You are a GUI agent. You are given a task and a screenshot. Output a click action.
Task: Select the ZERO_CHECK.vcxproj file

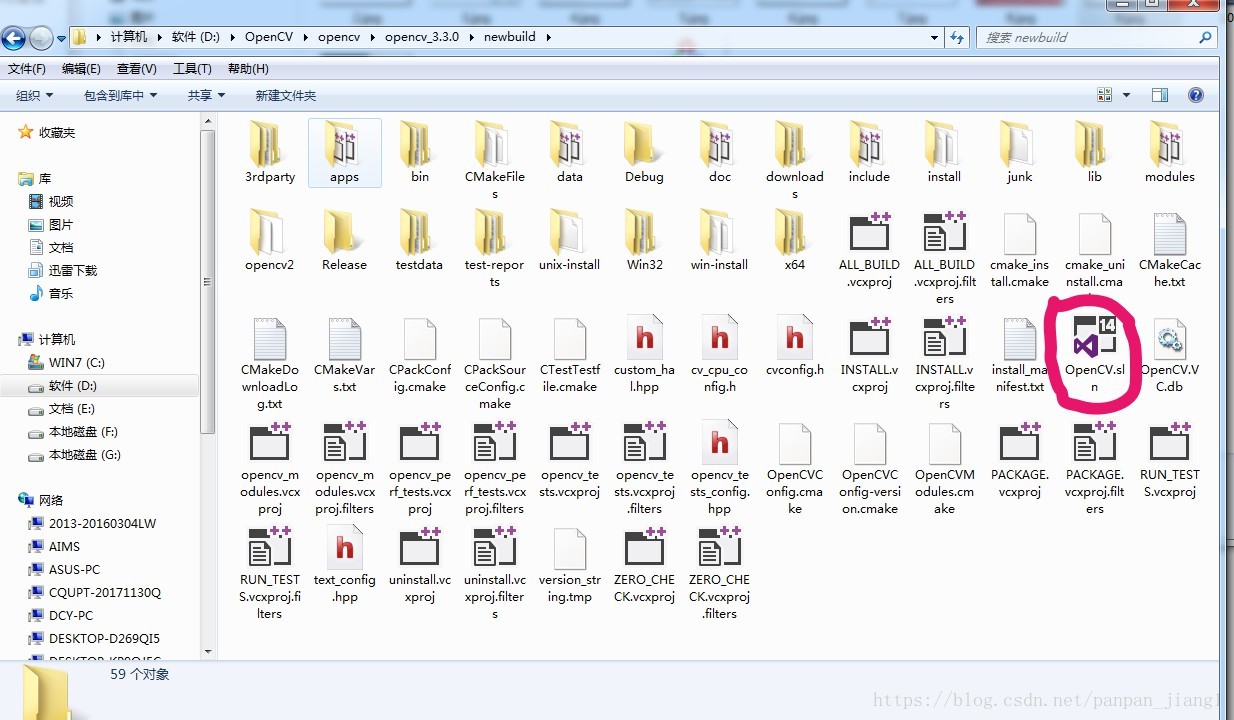pos(645,566)
